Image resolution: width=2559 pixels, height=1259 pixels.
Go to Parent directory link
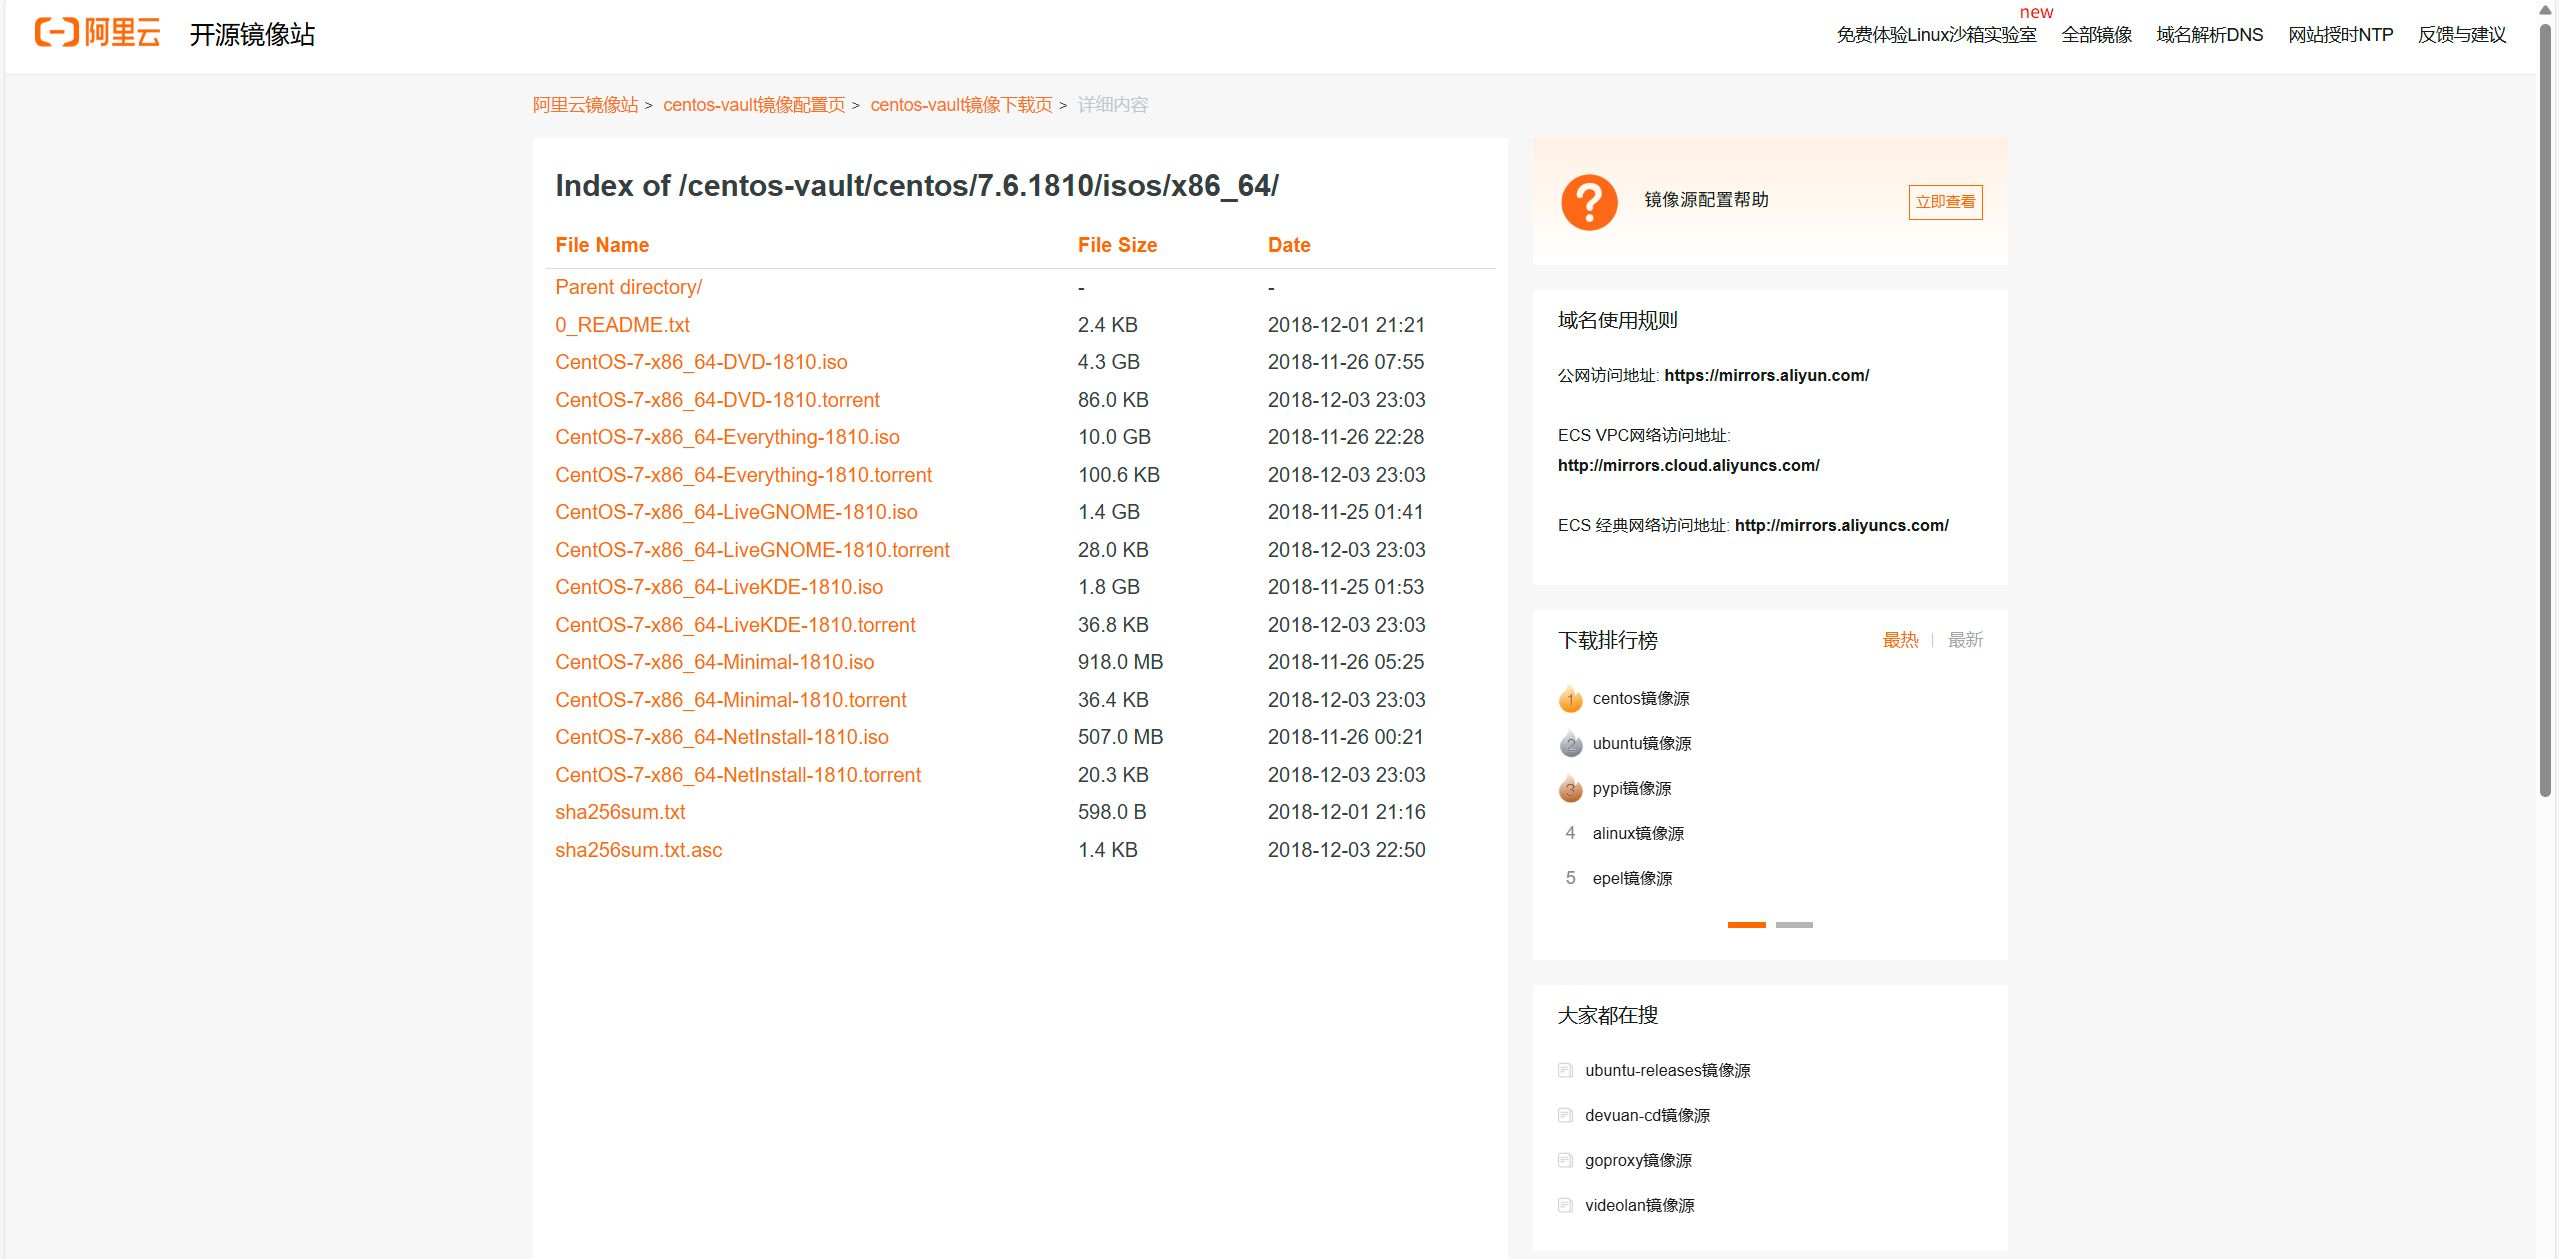pos(628,287)
